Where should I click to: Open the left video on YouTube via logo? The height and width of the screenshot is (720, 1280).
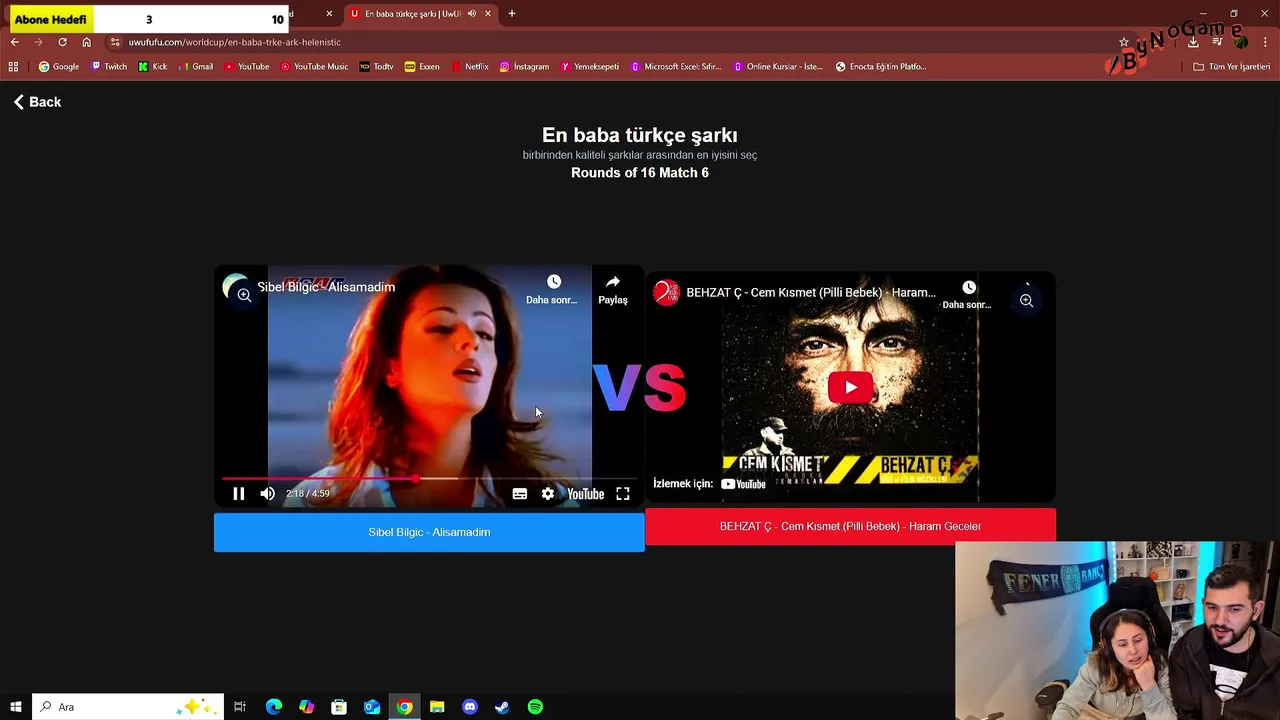tap(586, 494)
